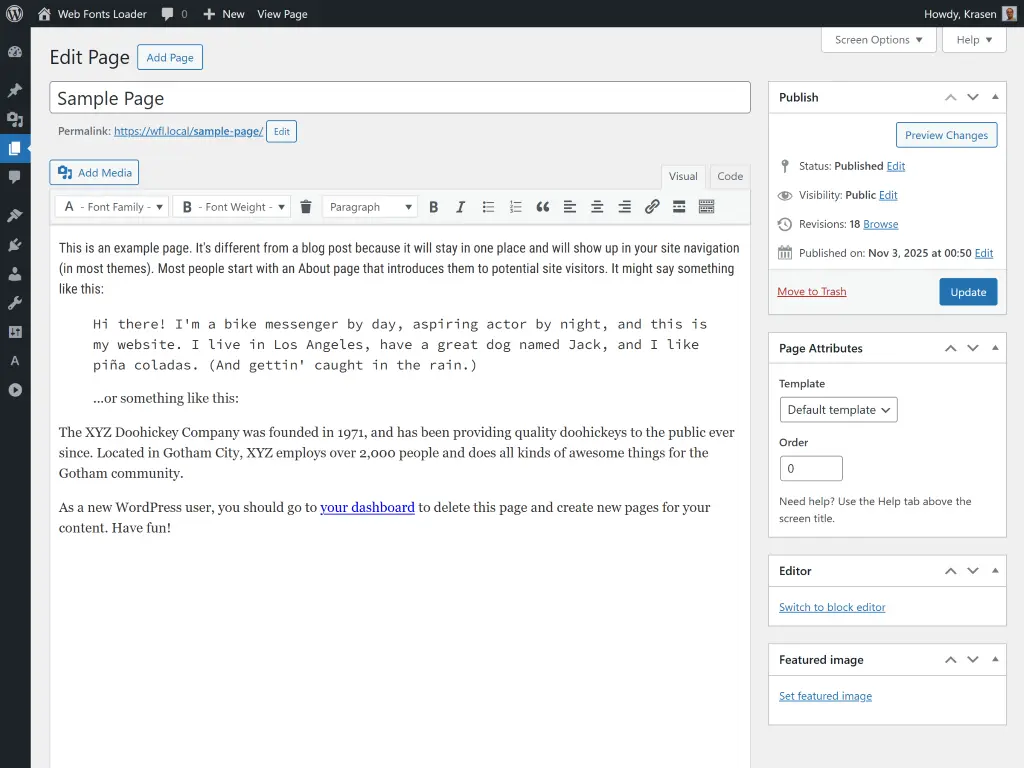Open the Paragraph style dropdown
Screen dimensions: 1024x768
(x=369, y=206)
